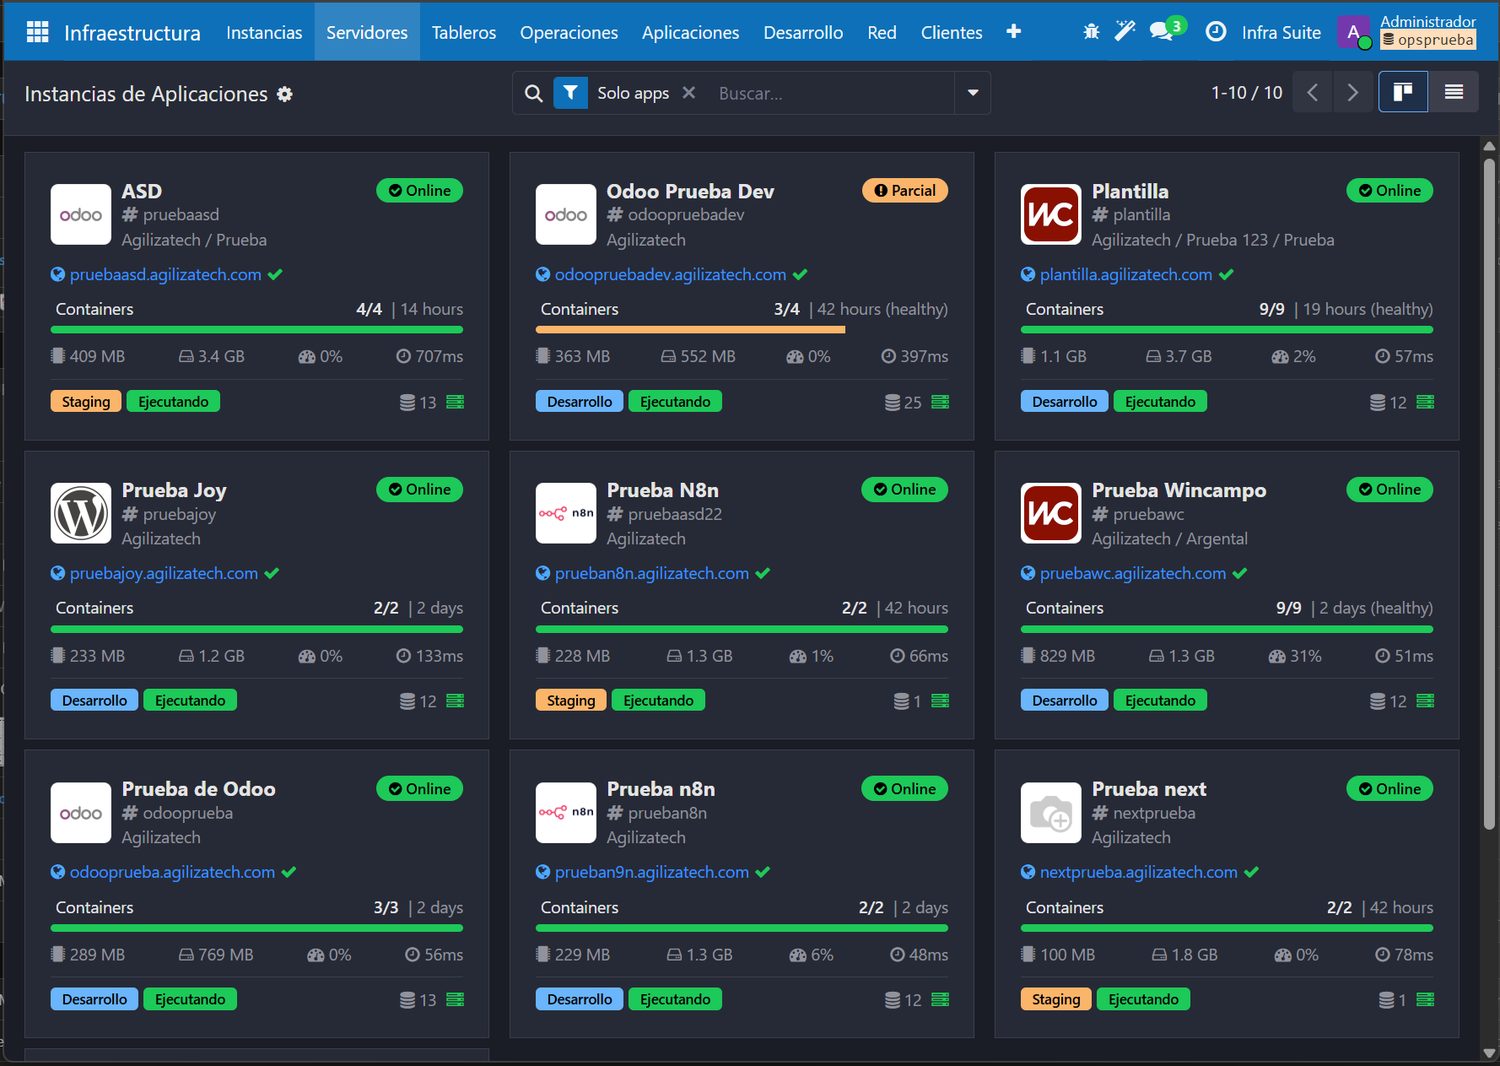1500x1066 pixels.
Task: Switch to list view
Action: point(1454,92)
